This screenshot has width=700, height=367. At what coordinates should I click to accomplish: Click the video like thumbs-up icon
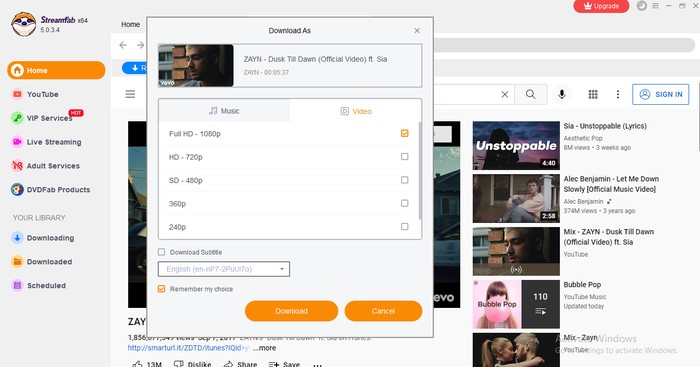tap(138, 364)
